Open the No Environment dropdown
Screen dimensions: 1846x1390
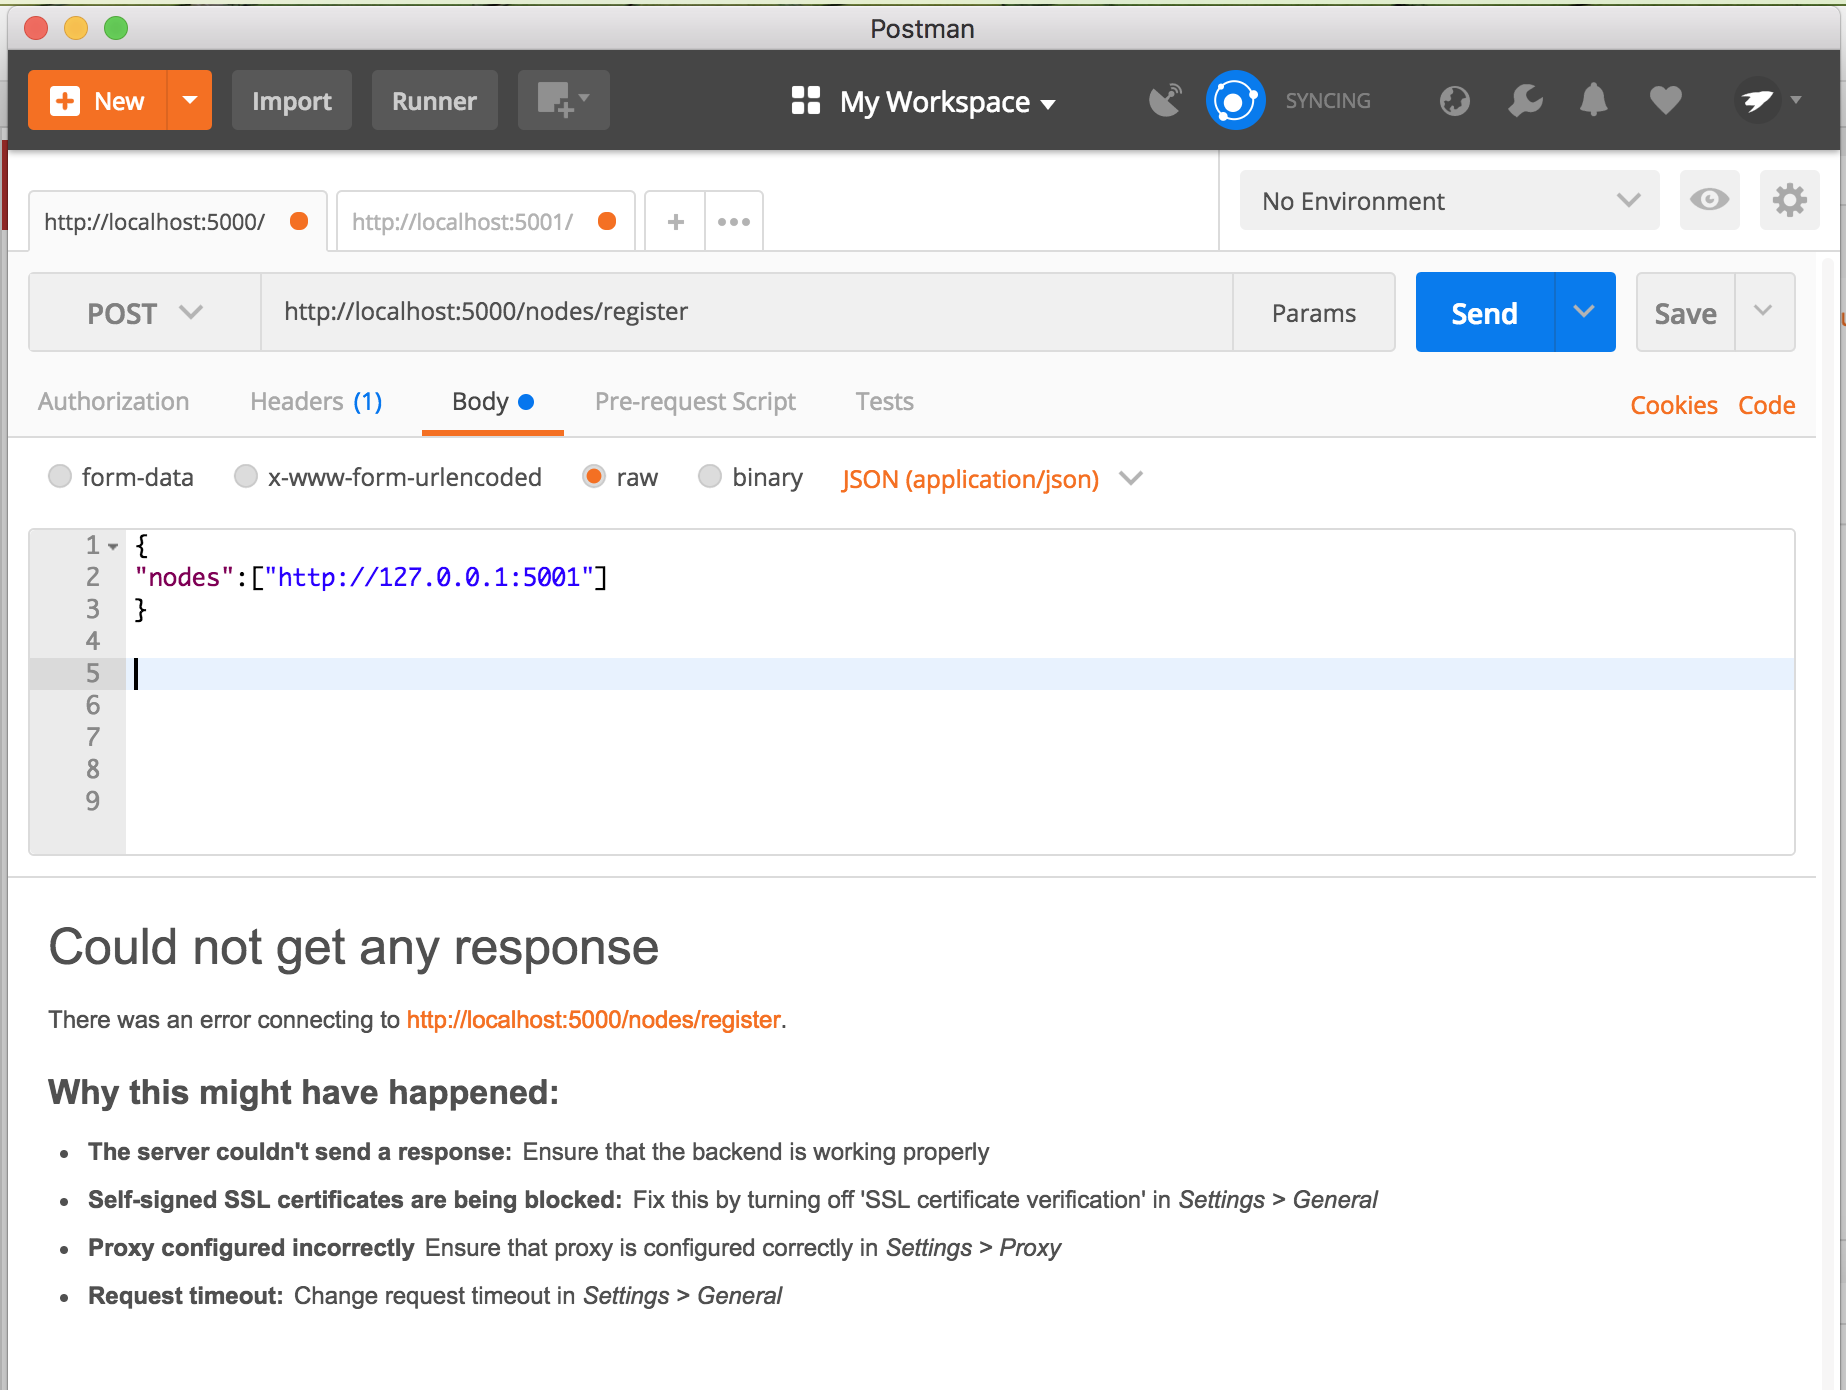1449,201
